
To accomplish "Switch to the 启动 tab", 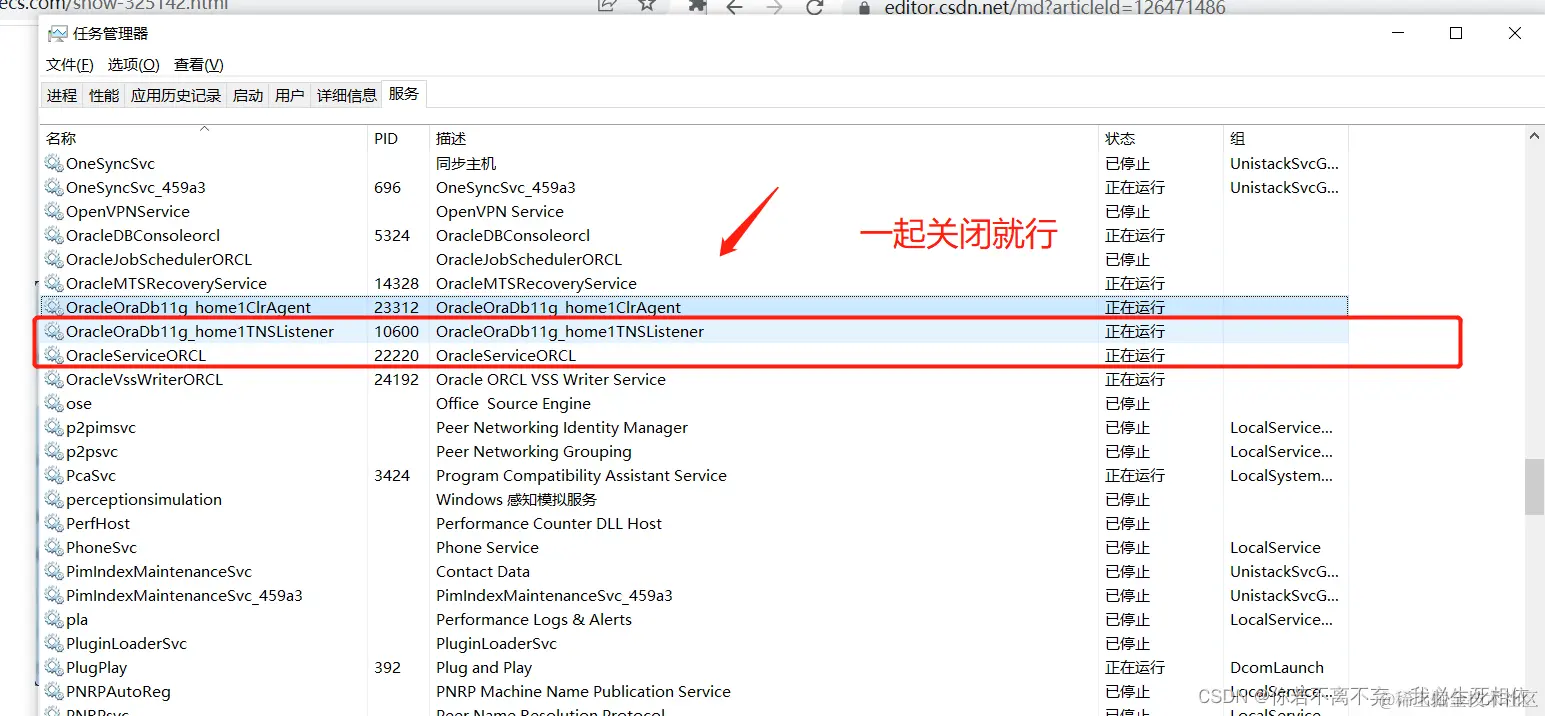I will point(248,95).
